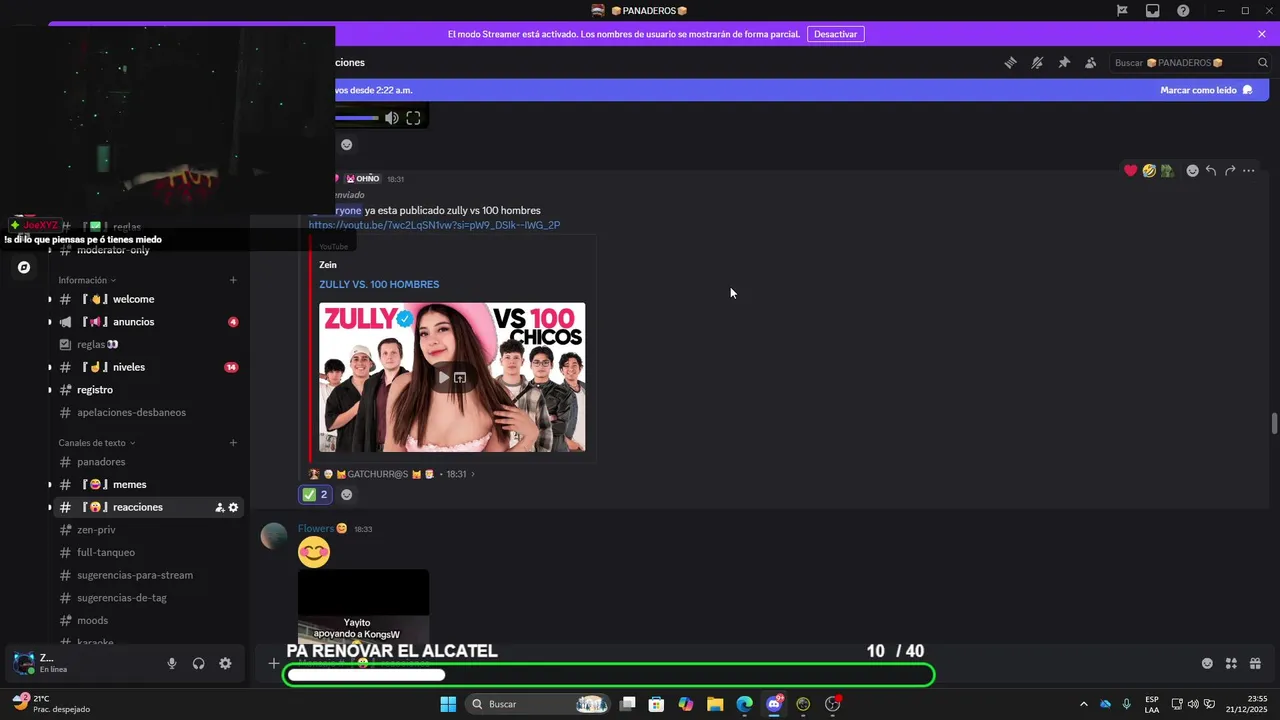Open add reaction smiley in message toolbar

pos(1192,171)
